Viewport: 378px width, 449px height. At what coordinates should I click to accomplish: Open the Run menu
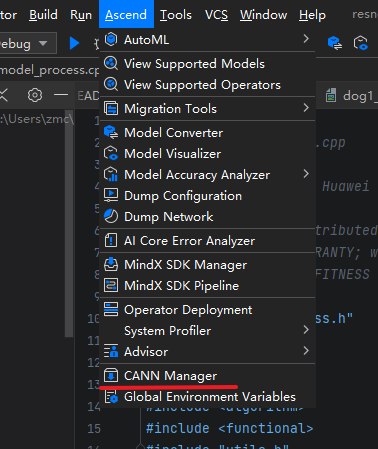[x=81, y=15]
